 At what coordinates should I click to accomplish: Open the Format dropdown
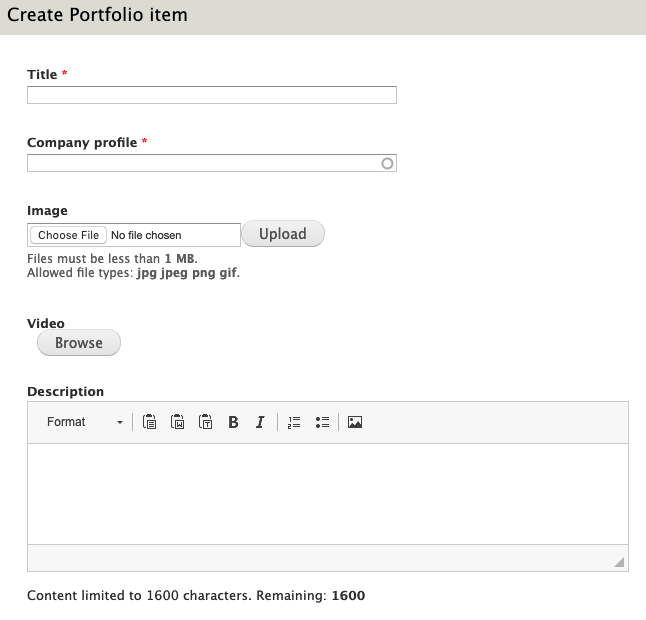(84, 422)
